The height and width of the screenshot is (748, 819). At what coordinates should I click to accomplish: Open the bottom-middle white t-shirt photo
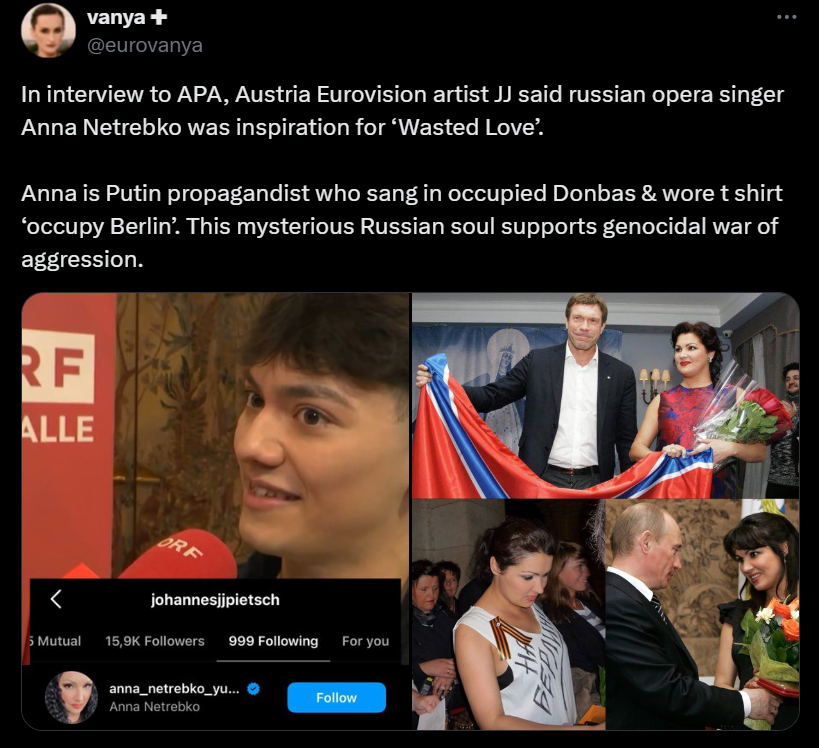click(508, 614)
